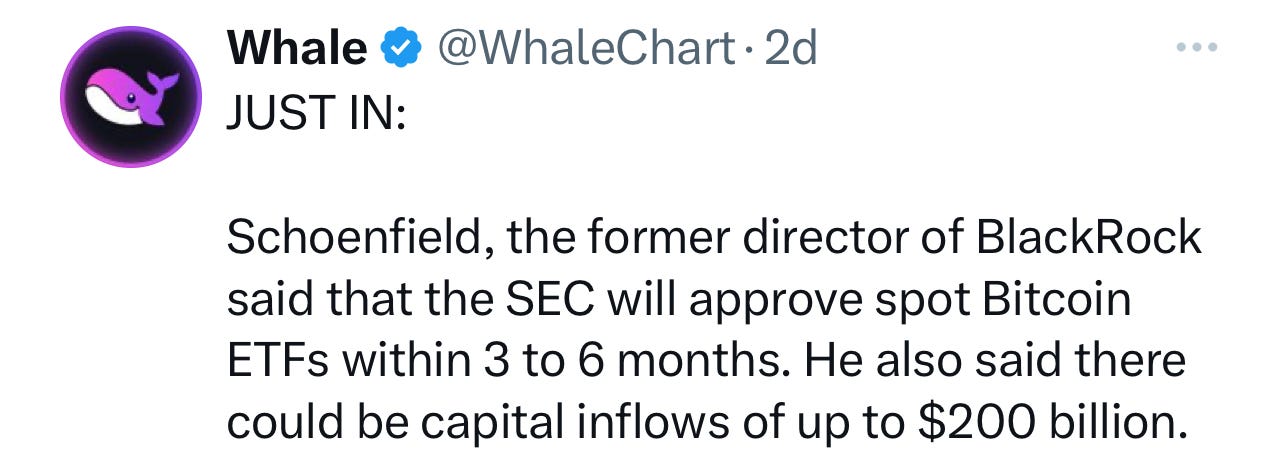Click the word ETFs in the tweet

(276, 361)
